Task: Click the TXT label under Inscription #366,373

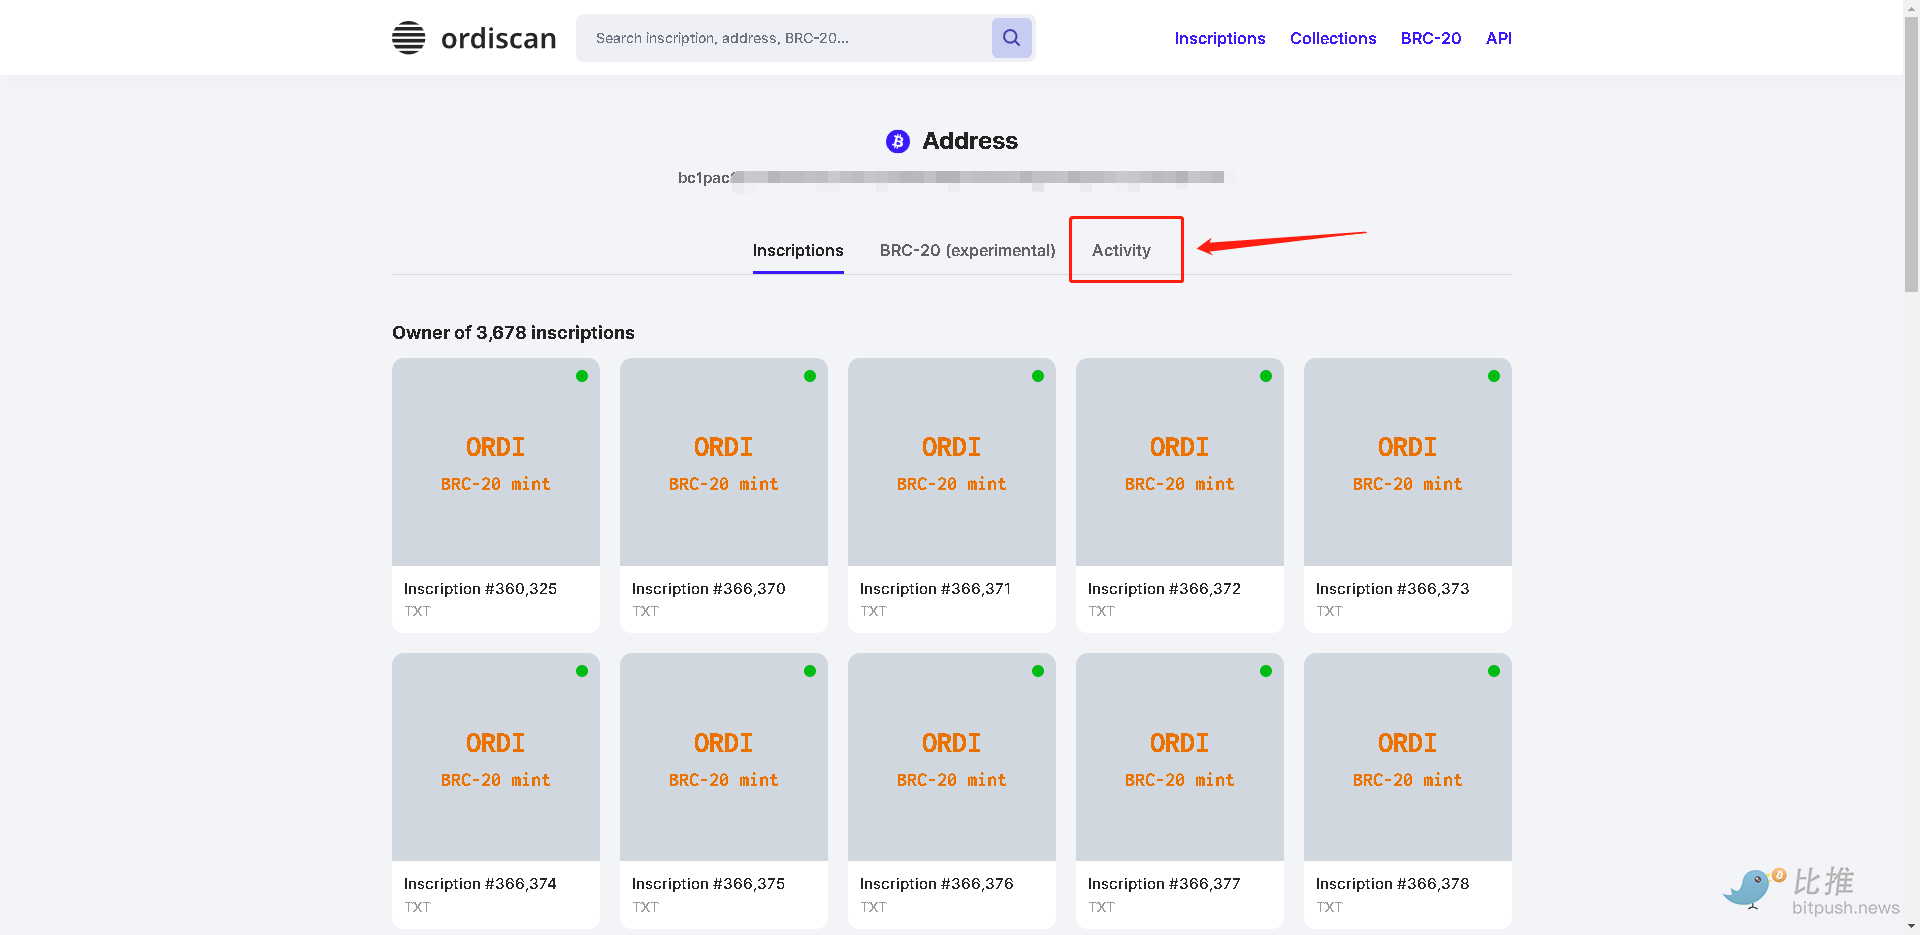Action: 1329,611
